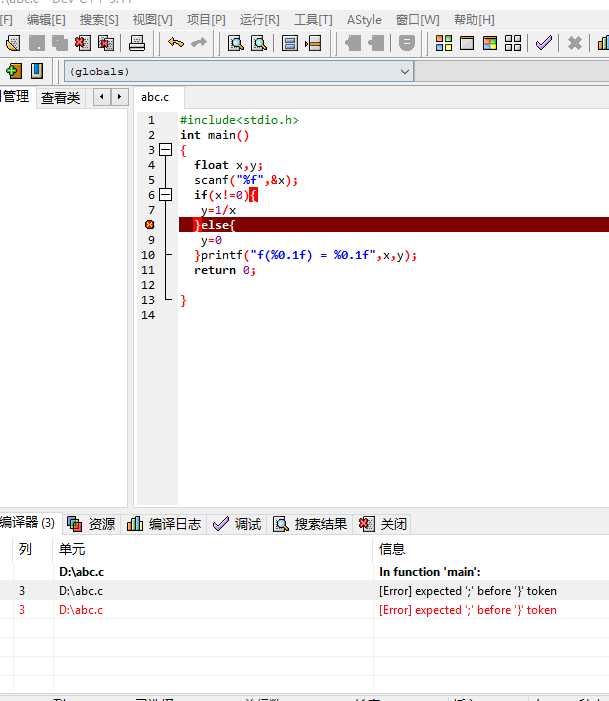Open the 帮助[H] menu
Image resolution: width=609 pixels, height=701 pixels.
click(x=474, y=20)
